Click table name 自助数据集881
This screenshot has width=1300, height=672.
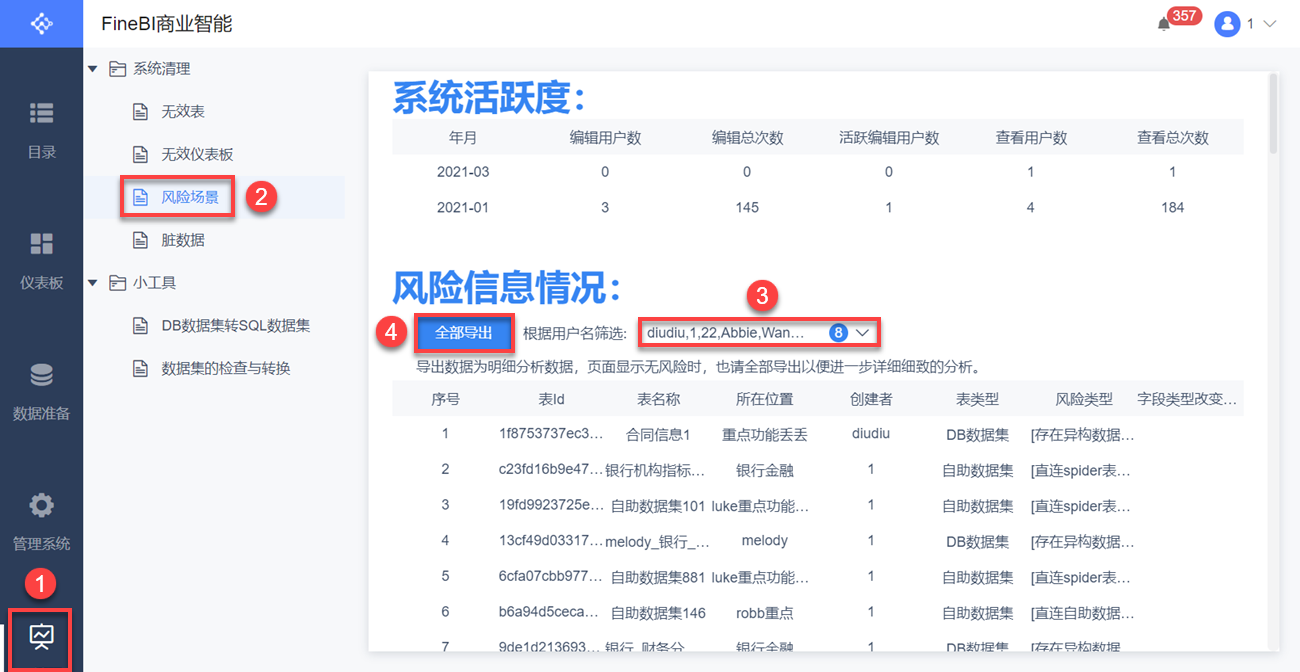[x=658, y=577]
